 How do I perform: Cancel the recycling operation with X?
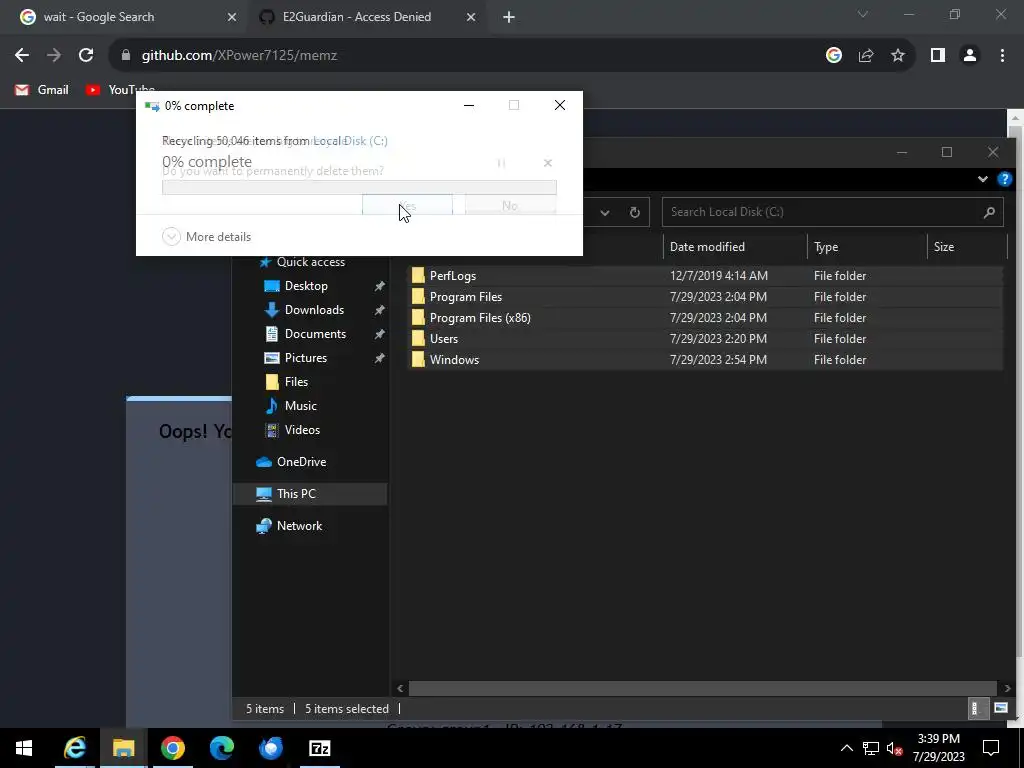(548, 163)
